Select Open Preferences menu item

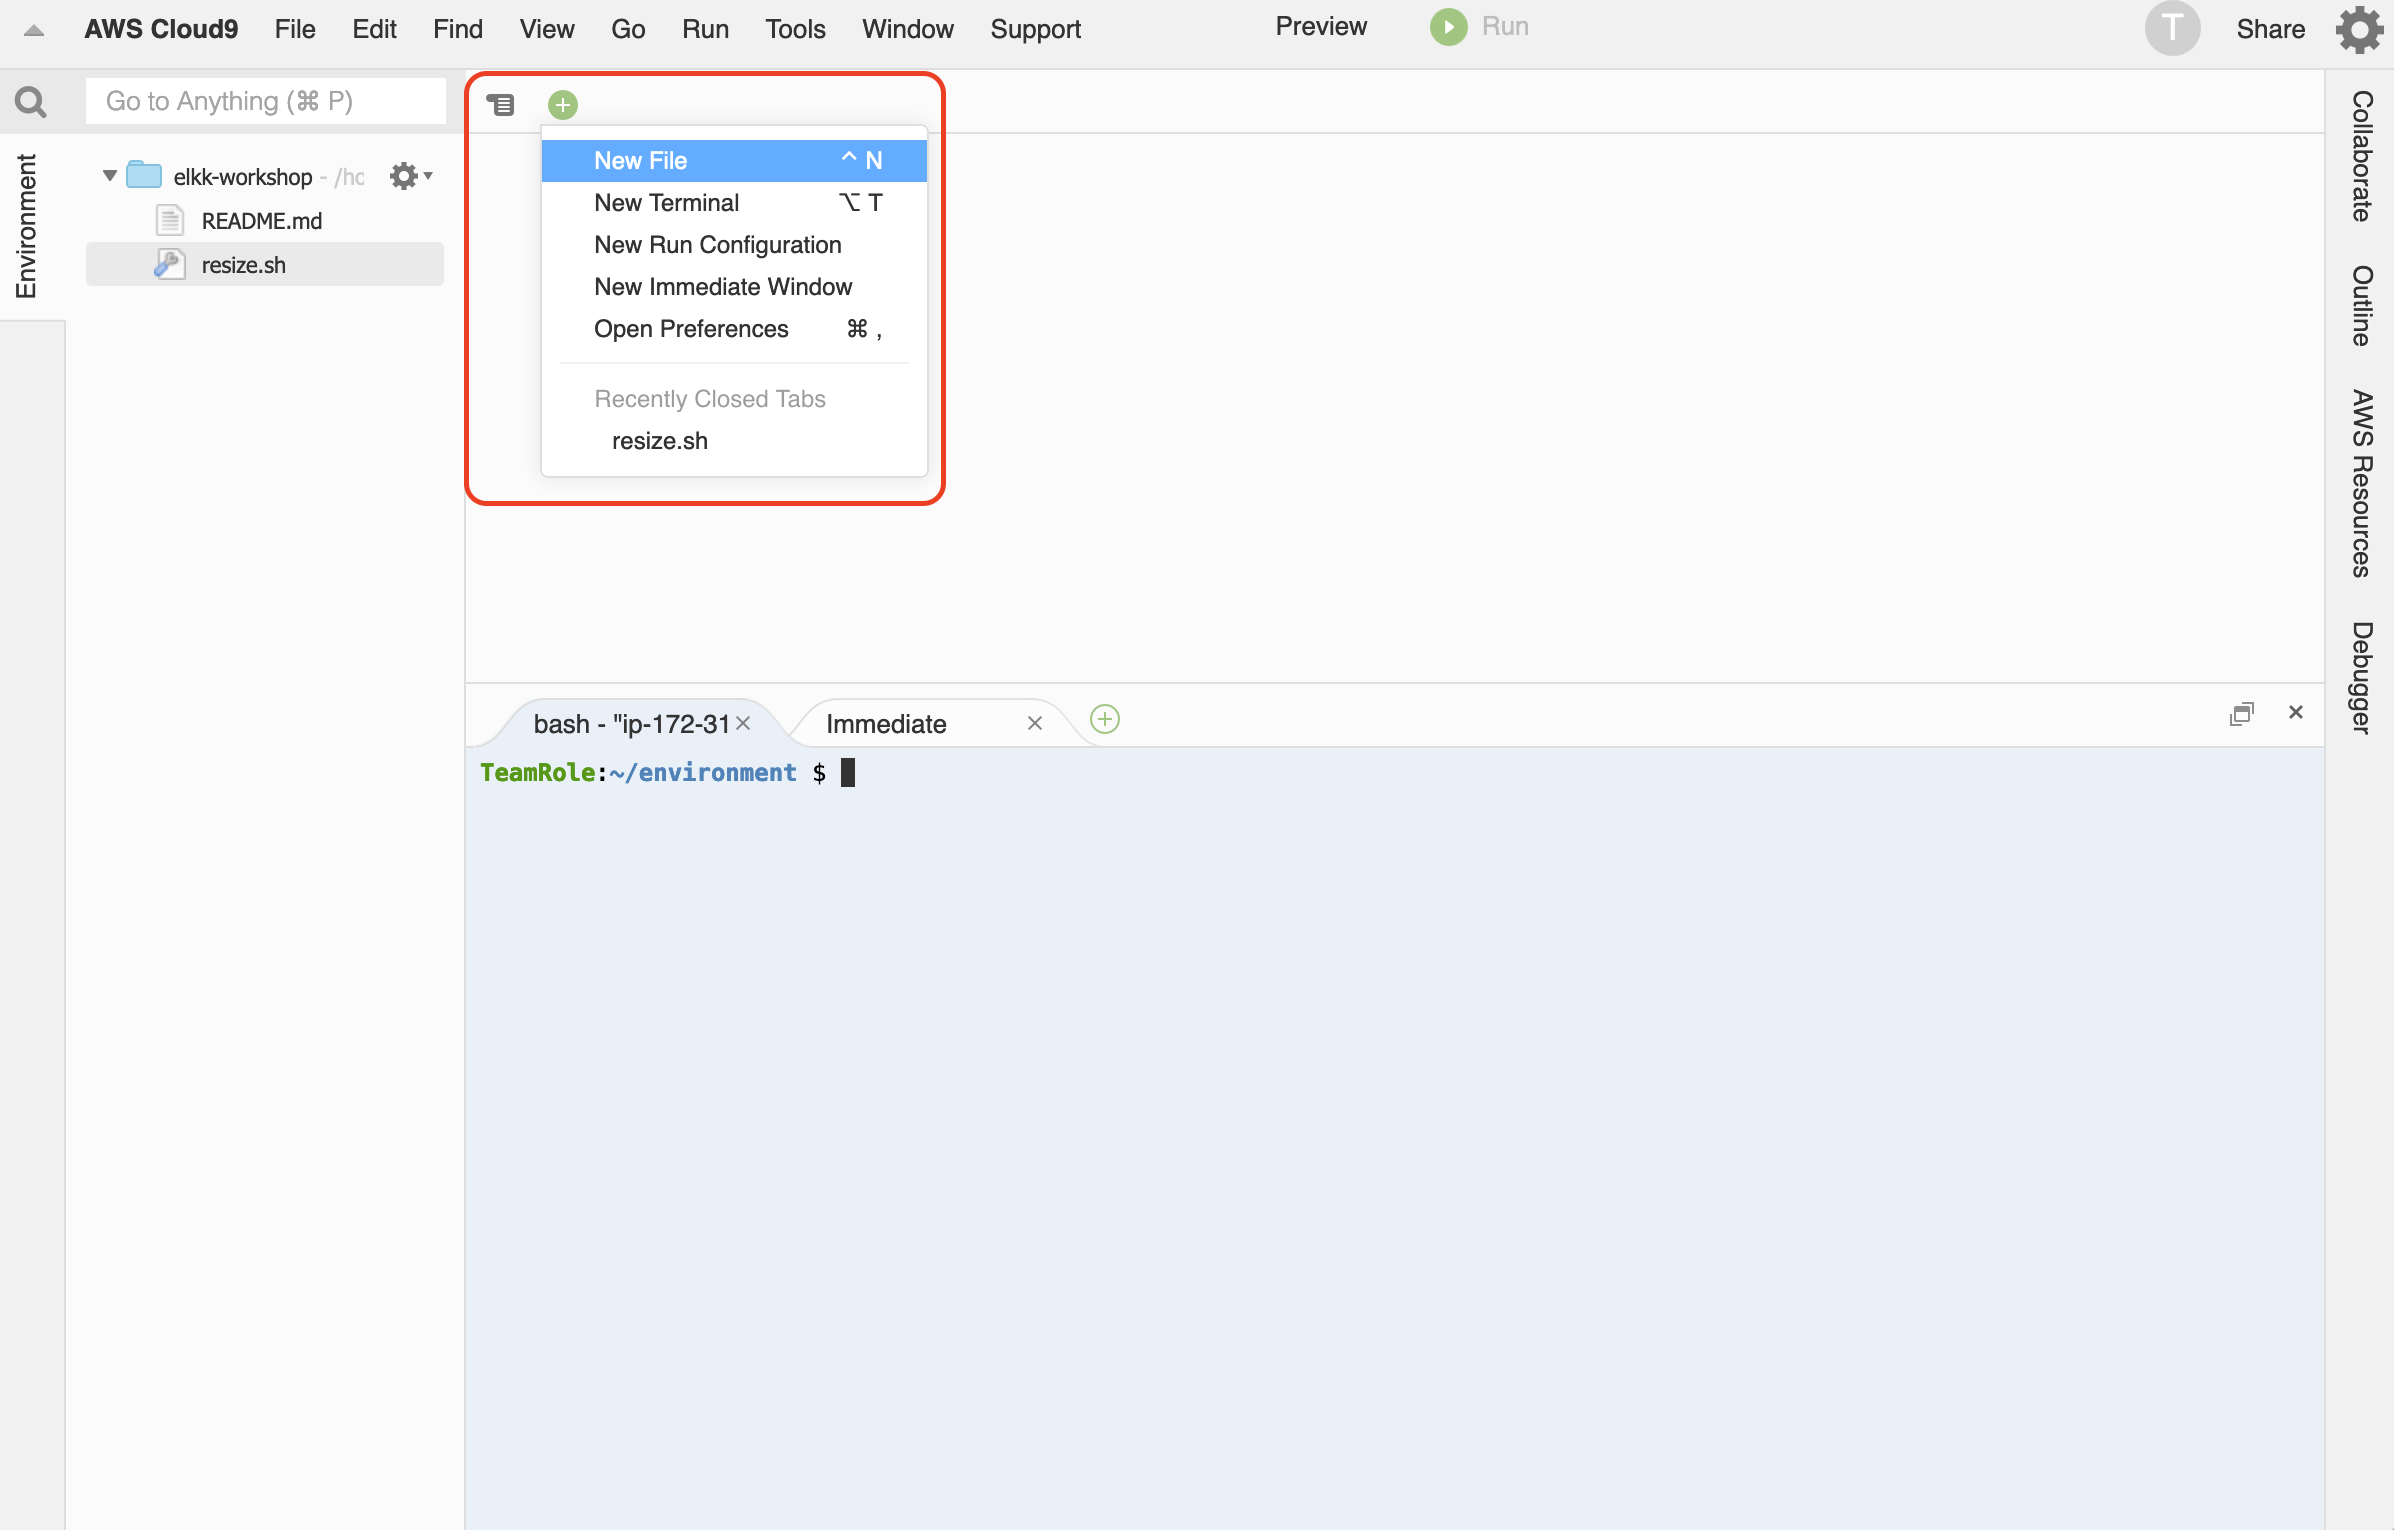click(734, 329)
